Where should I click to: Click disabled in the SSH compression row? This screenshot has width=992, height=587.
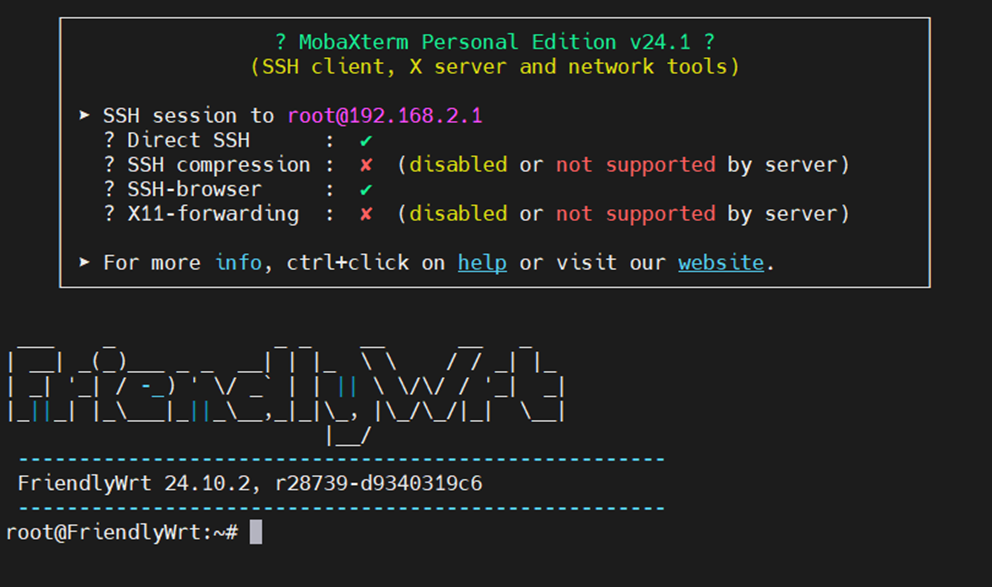tap(458, 165)
